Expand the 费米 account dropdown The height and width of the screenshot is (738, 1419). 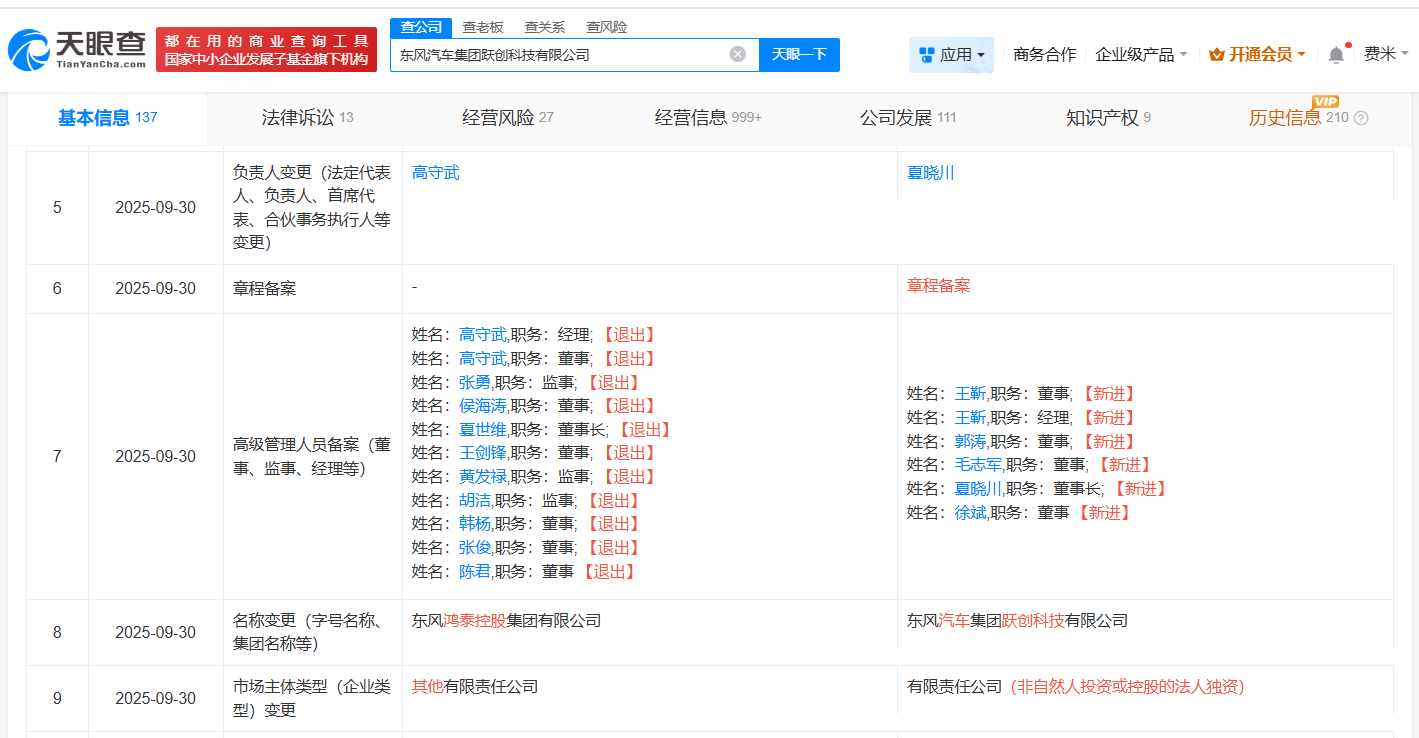tap(1383, 54)
